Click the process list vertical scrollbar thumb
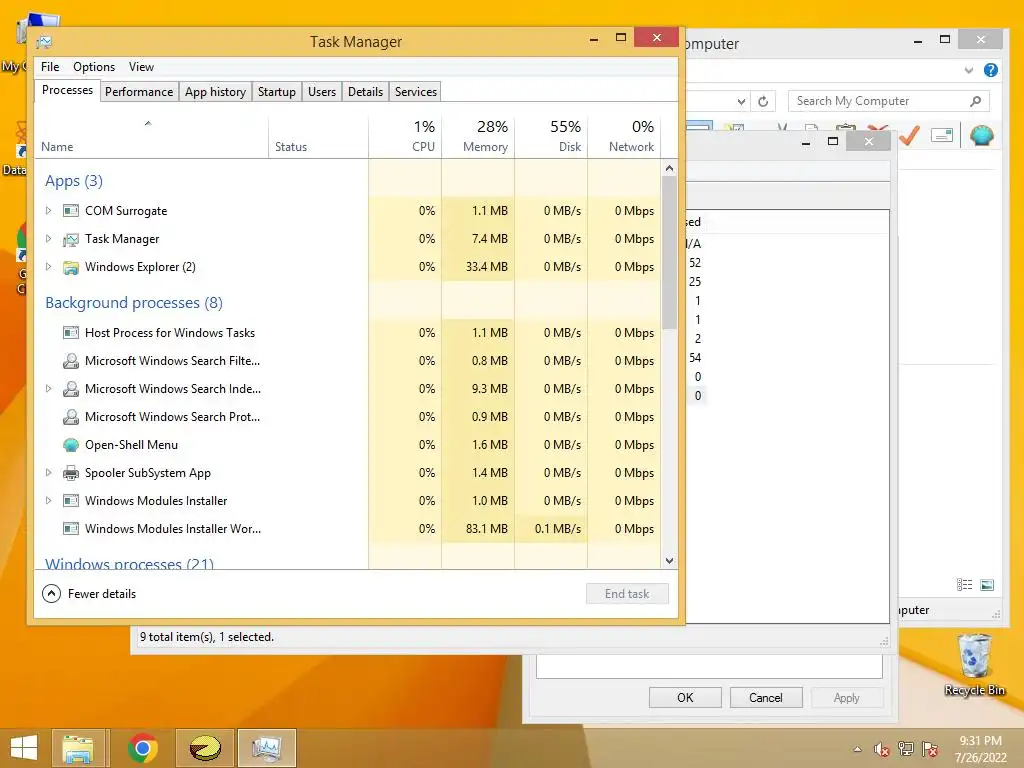This screenshot has width=1024, height=768. click(x=669, y=252)
